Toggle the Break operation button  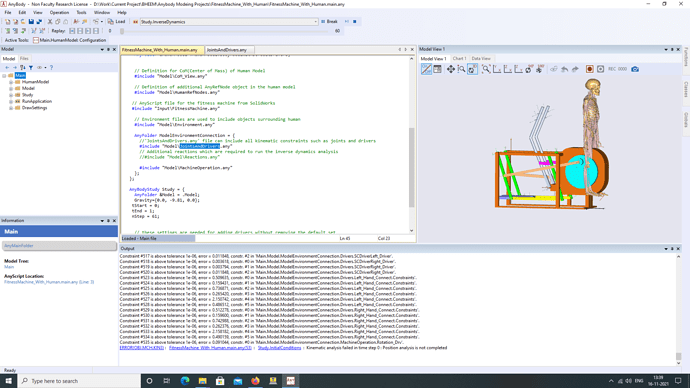(329, 22)
